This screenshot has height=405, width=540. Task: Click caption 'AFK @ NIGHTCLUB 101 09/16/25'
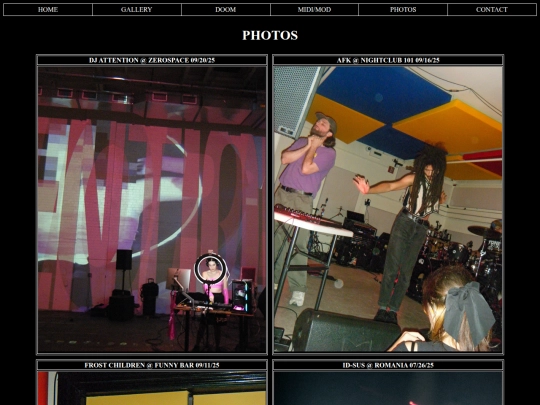point(388,60)
